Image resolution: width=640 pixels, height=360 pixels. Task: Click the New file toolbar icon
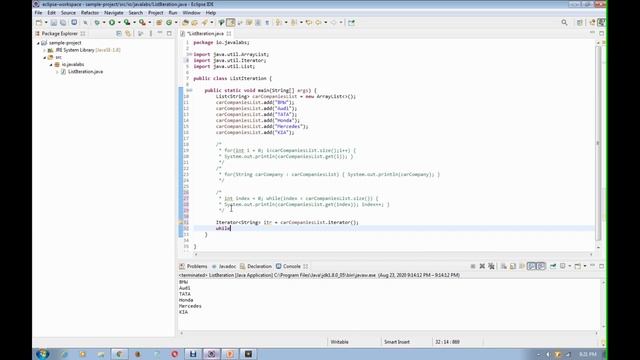click(39, 22)
